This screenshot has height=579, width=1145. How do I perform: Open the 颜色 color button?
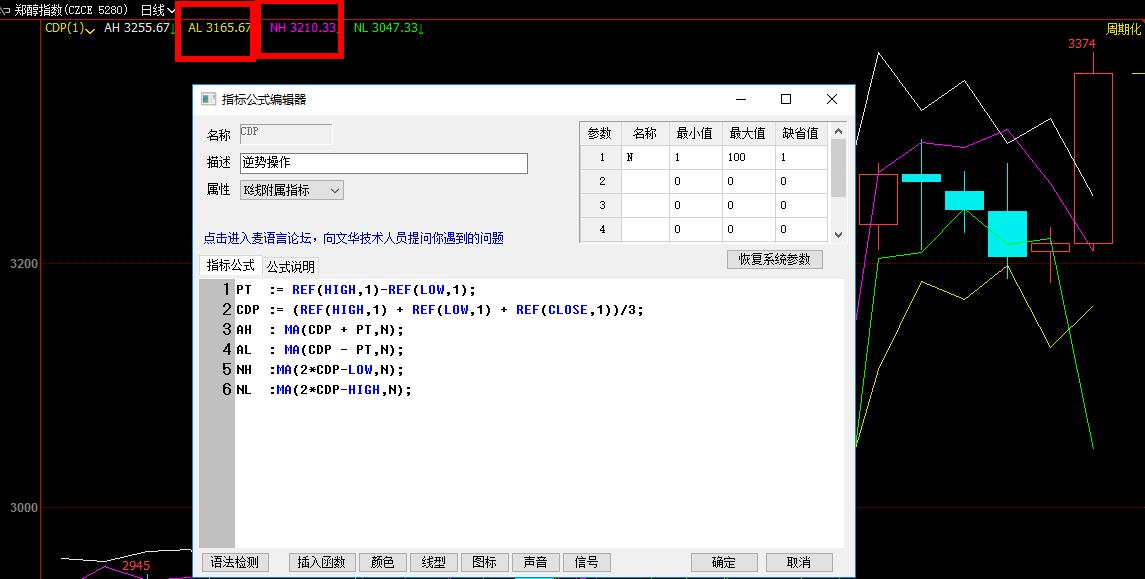pyautogui.click(x=383, y=562)
